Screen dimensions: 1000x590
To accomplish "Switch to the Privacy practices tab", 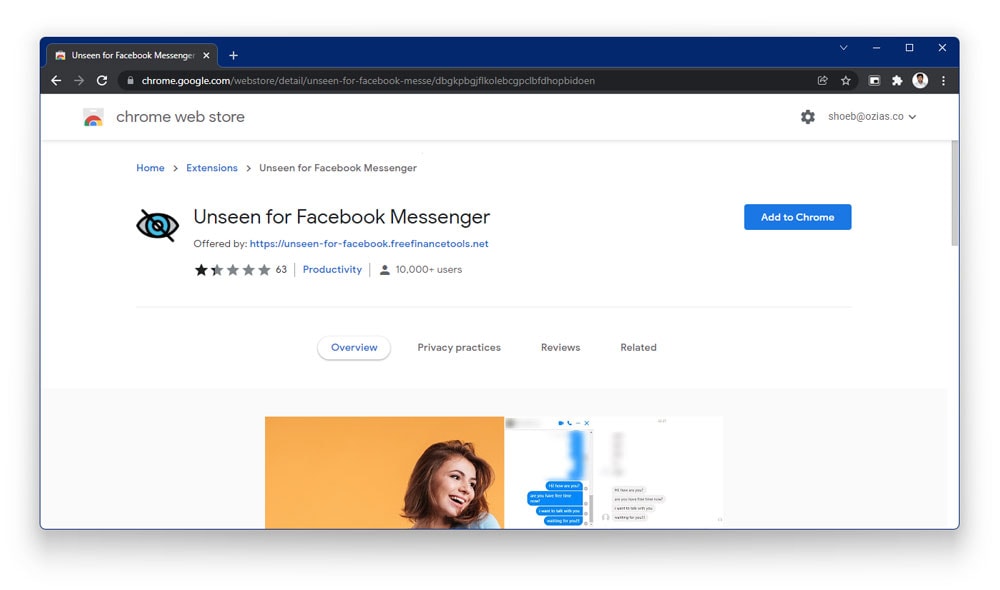I will pyautogui.click(x=459, y=348).
